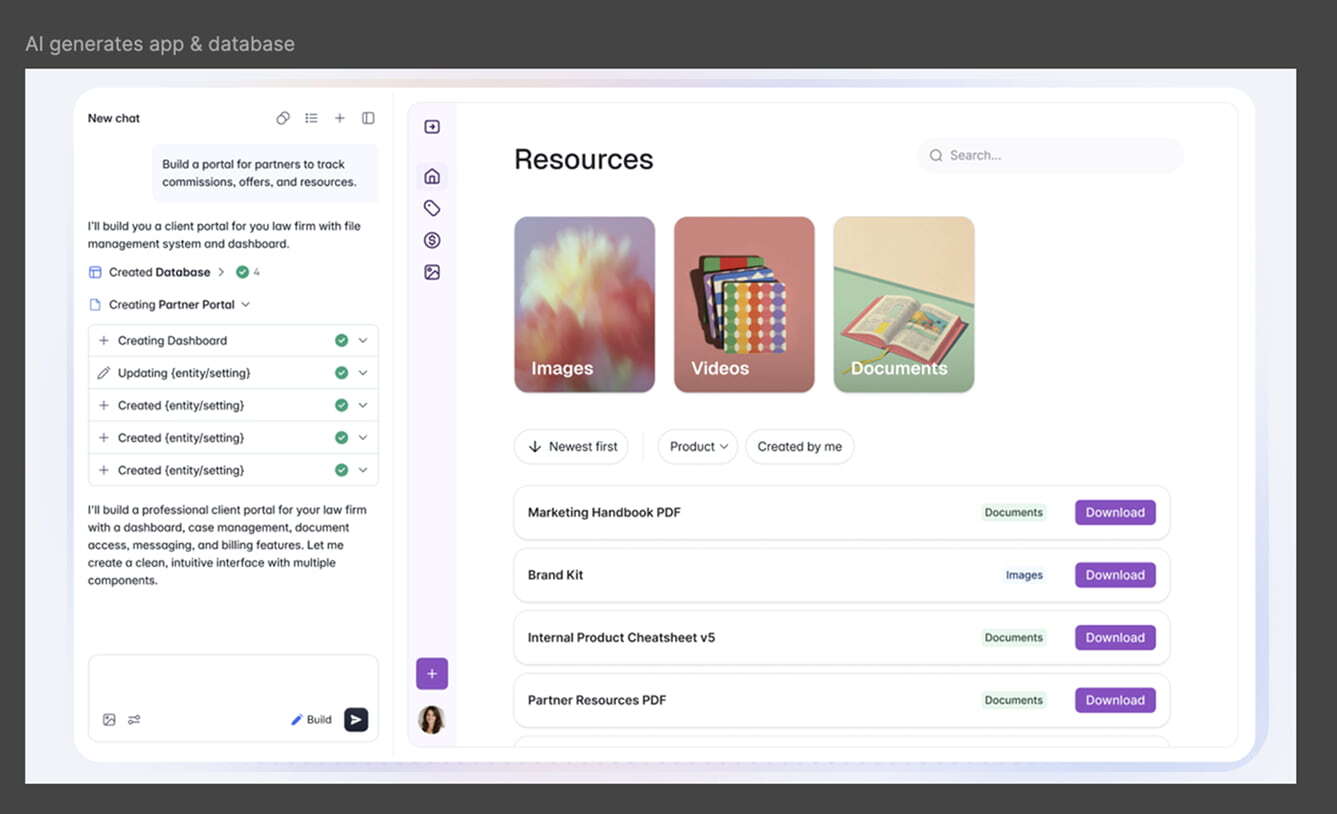Click the 'Build a portal for partners' message bubble

(x=265, y=173)
